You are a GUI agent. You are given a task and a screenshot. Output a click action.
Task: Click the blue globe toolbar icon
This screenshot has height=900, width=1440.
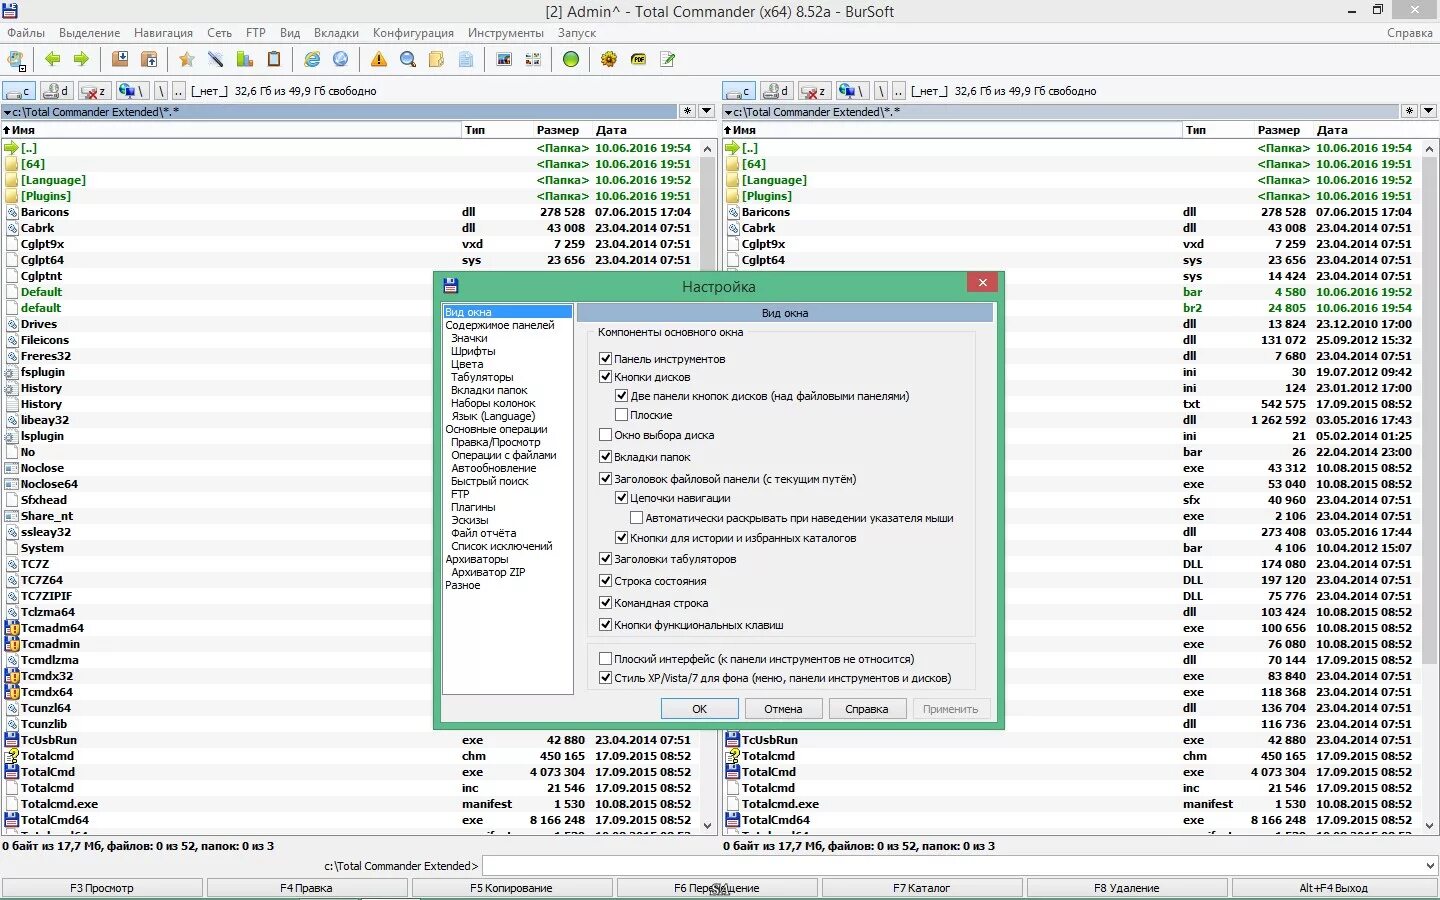pyautogui.click(x=341, y=59)
